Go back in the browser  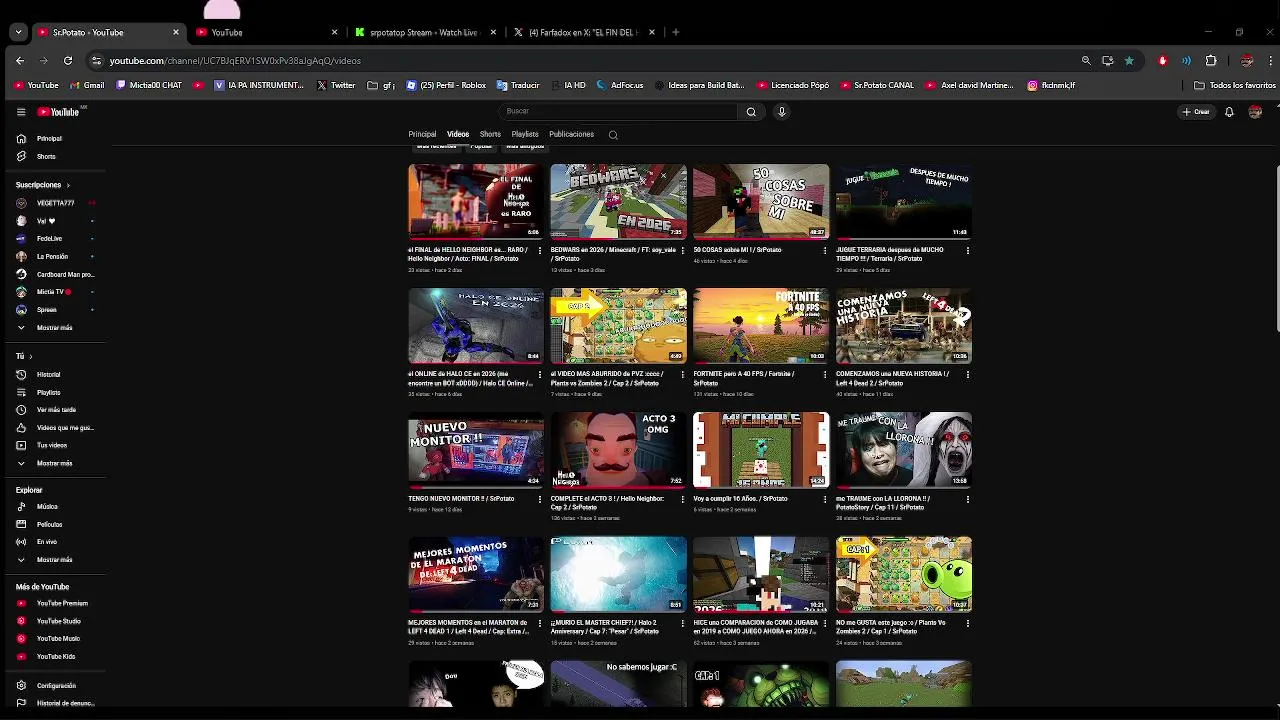click(x=20, y=61)
